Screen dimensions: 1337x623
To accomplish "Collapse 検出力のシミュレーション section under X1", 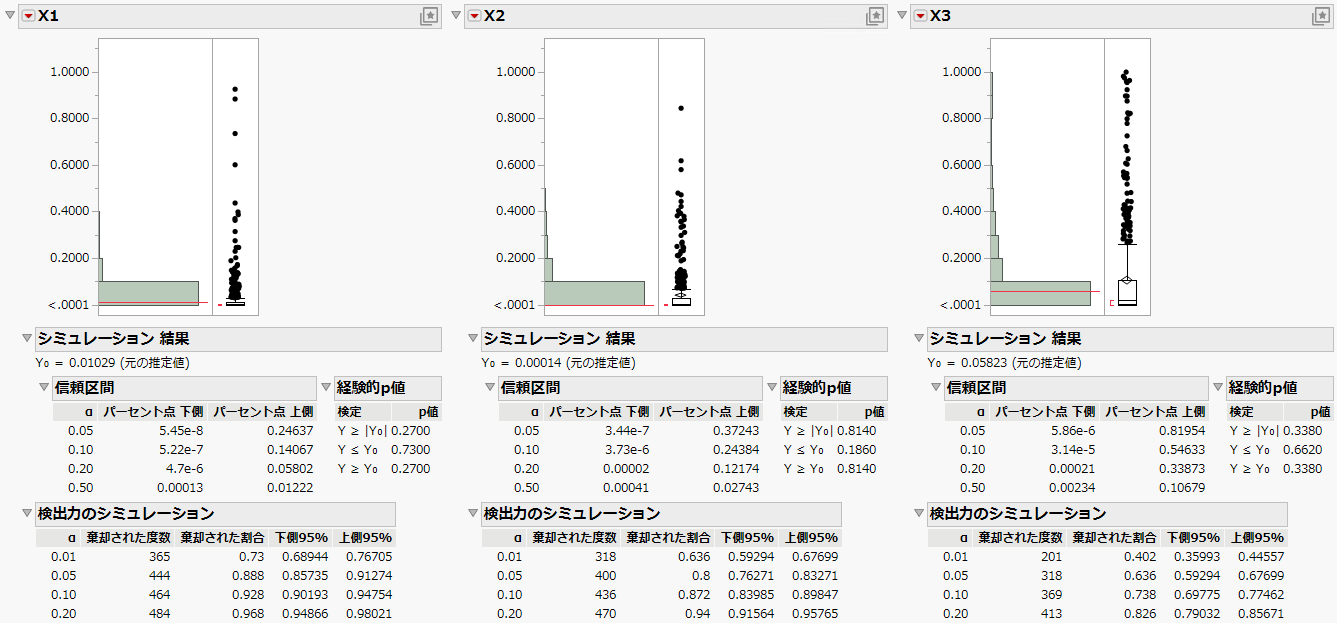I will pos(27,514).
